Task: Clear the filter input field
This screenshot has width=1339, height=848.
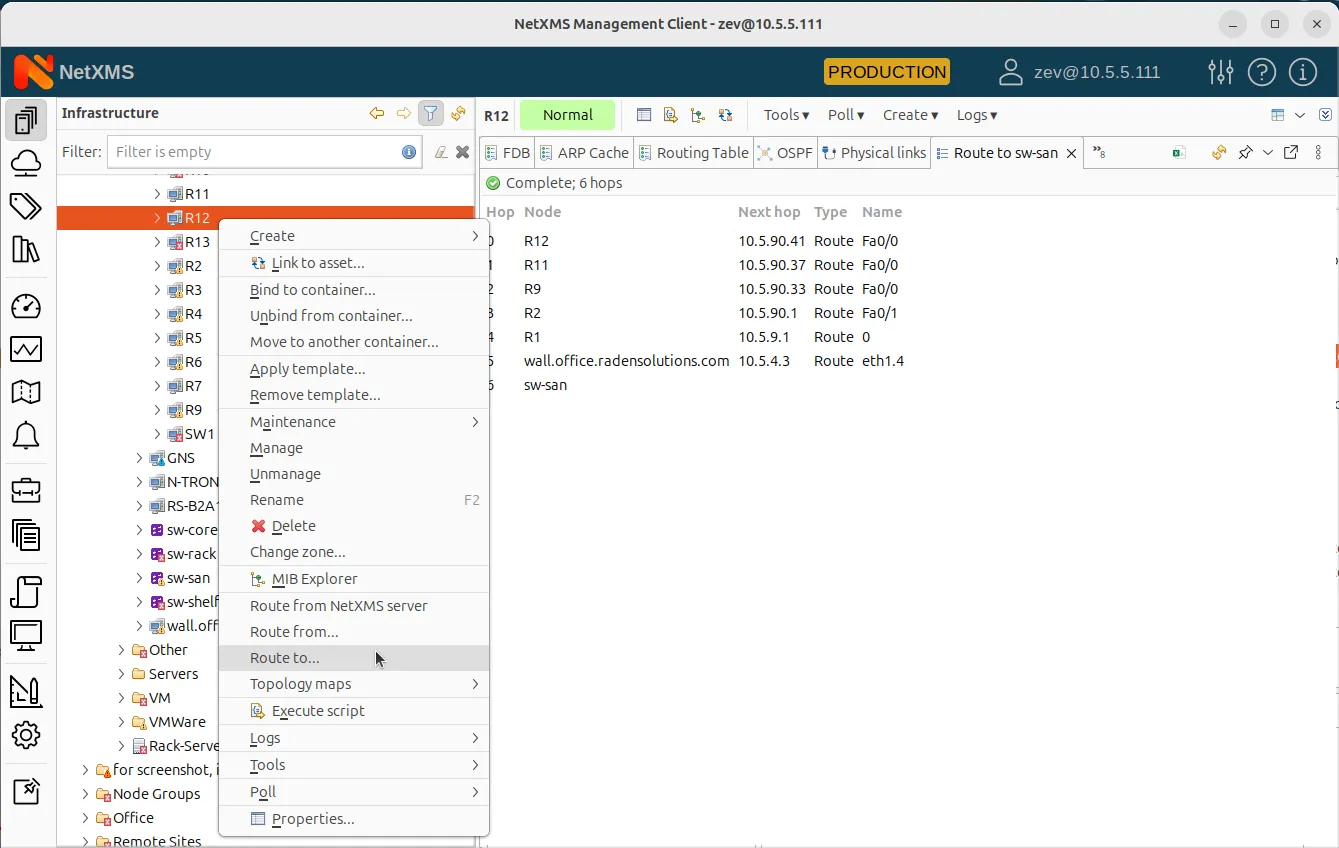Action: tap(461, 152)
